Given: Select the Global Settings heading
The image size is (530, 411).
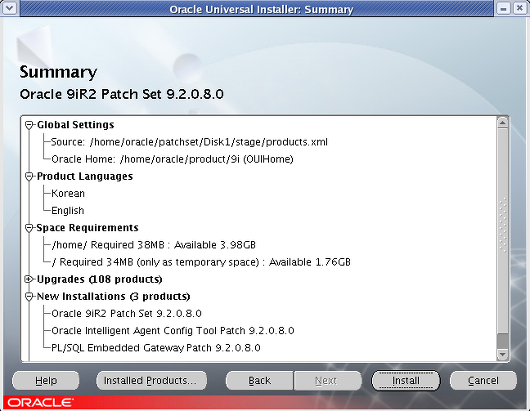Looking at the screenshot, I should tap(75, 125).
